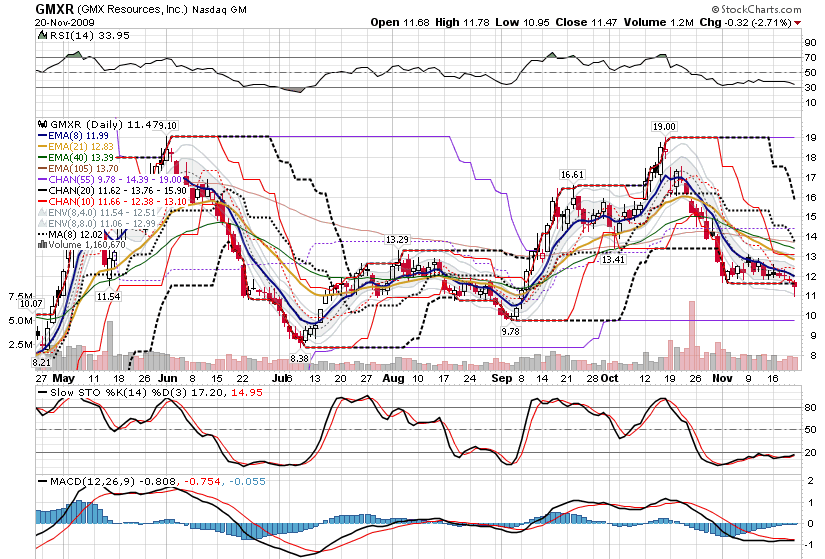The height and width of the screenshot is (559, 825).
Task: Click the High 11.78 value
Action: (x=462, y=23)
